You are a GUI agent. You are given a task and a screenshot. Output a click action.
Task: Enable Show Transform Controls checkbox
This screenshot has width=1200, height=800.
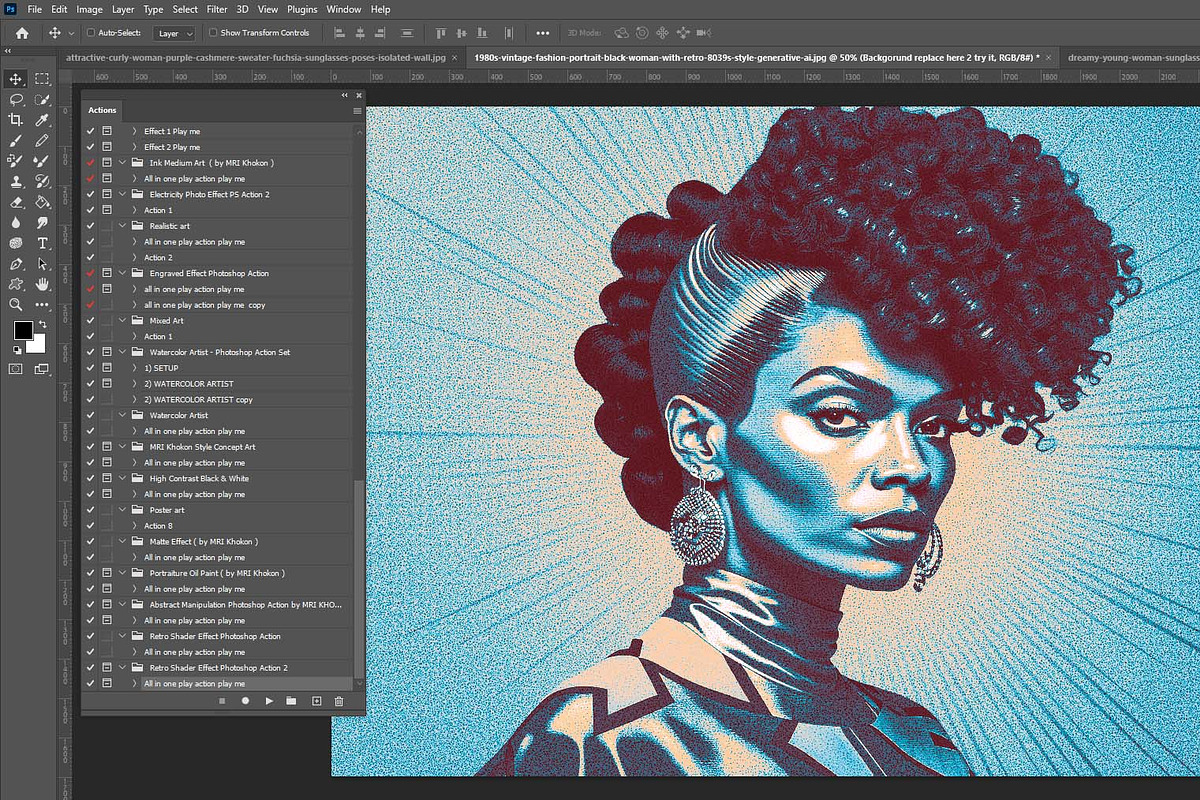(x=213, y=33)
